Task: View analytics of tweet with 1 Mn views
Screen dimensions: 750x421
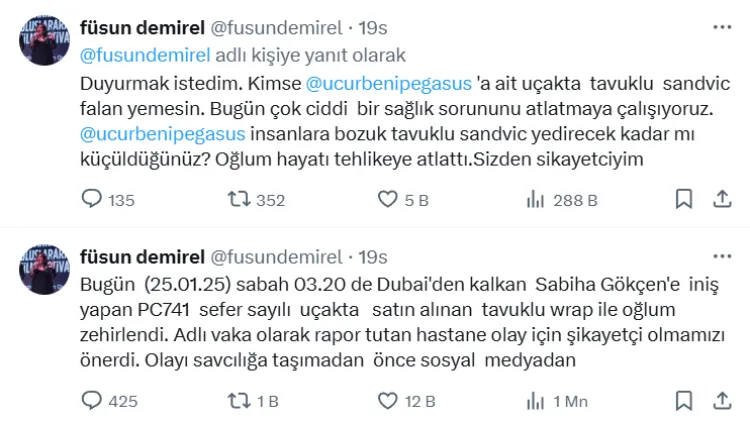Action: point(536,401)
